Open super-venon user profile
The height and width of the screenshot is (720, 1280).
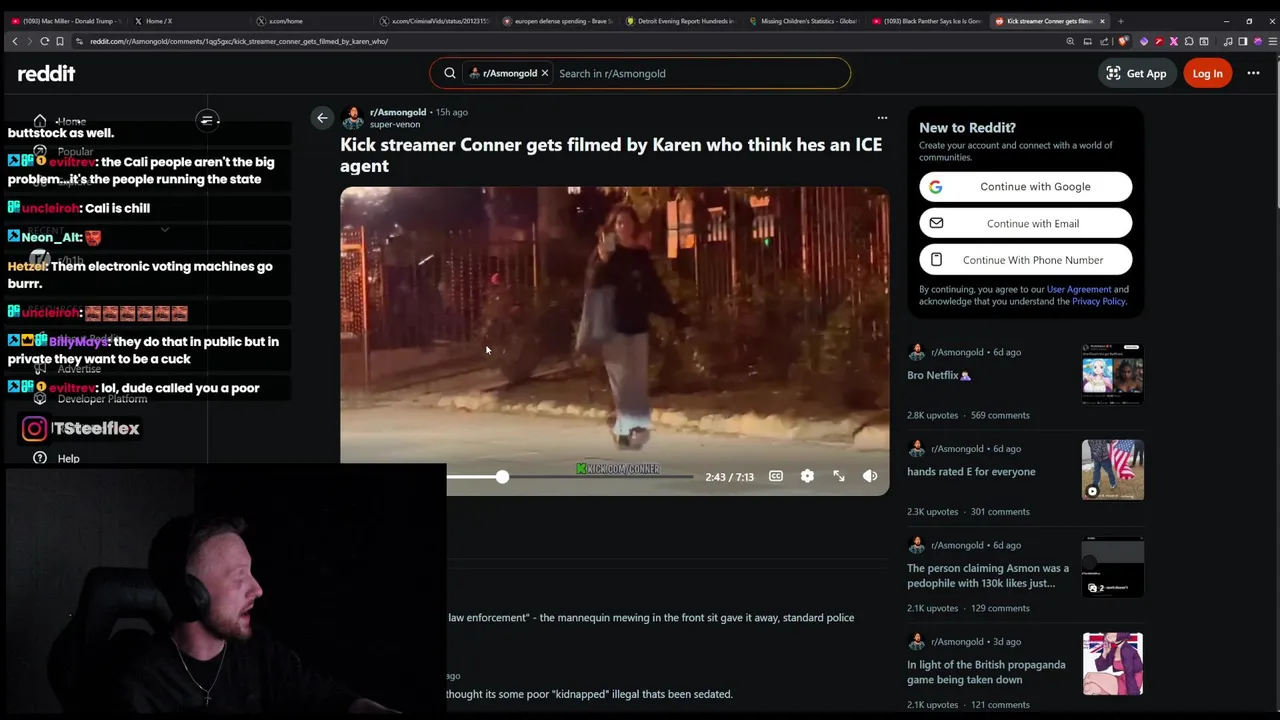point(395,124)
